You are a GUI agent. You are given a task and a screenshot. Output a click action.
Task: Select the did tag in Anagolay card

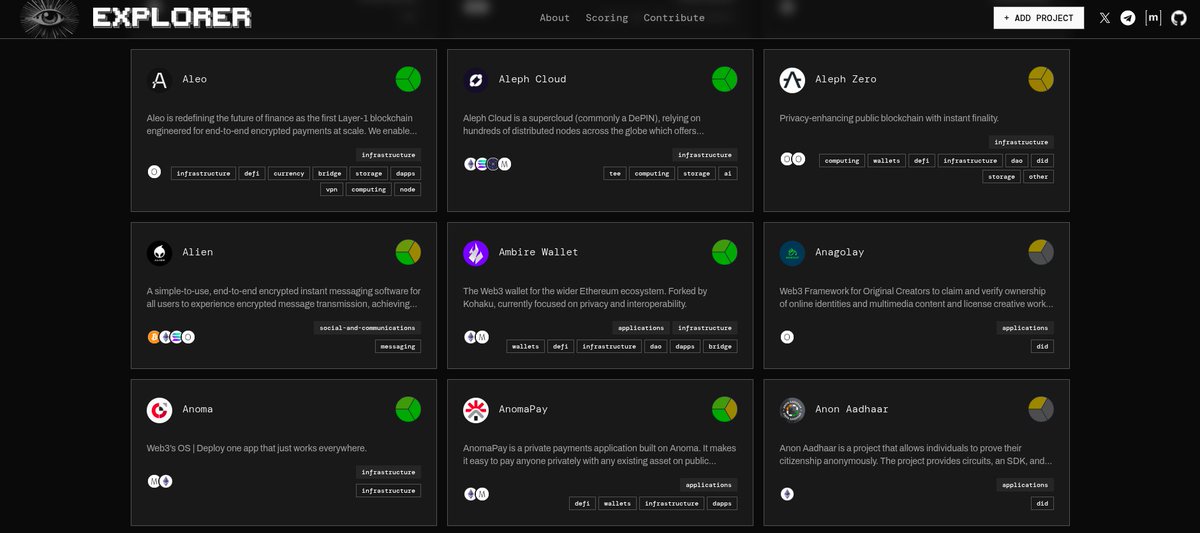[1043, 346]
